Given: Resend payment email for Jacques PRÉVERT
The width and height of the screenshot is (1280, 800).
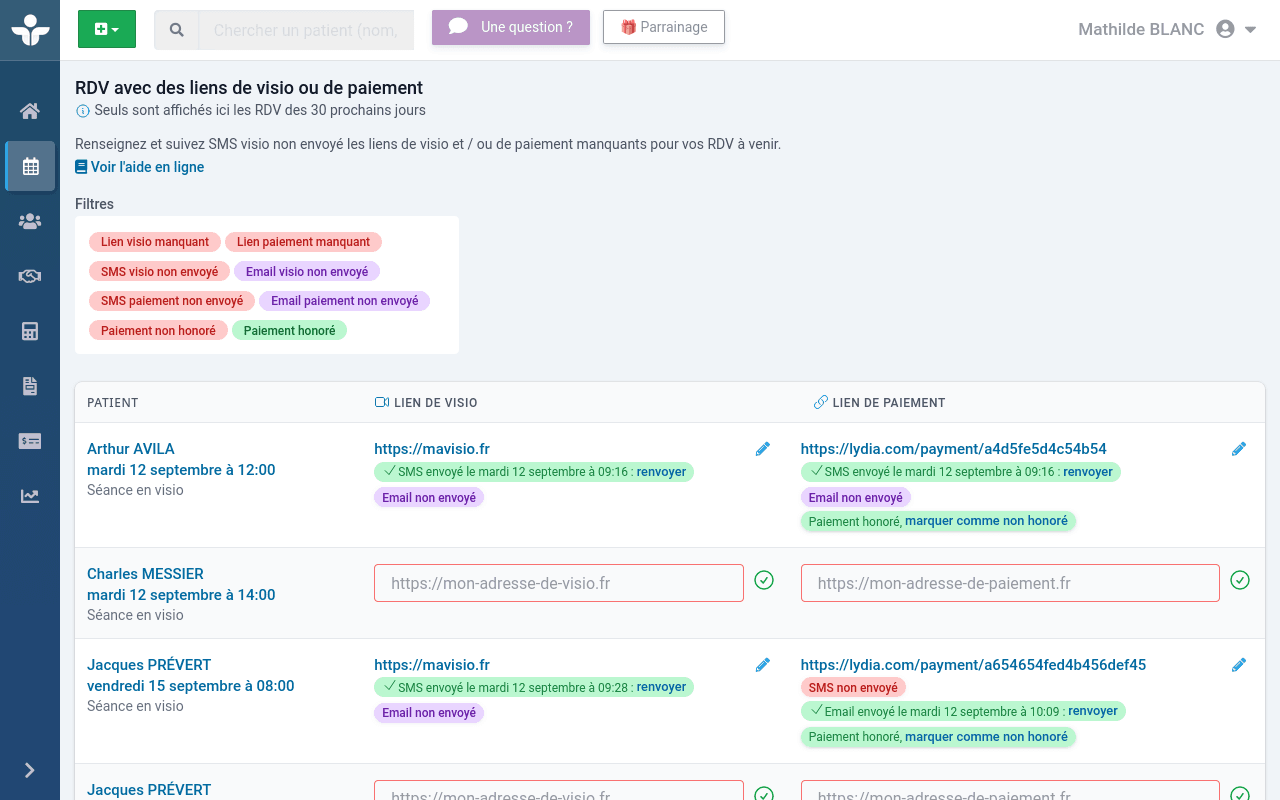Looking at the screenshot, I should point(1093,711).
